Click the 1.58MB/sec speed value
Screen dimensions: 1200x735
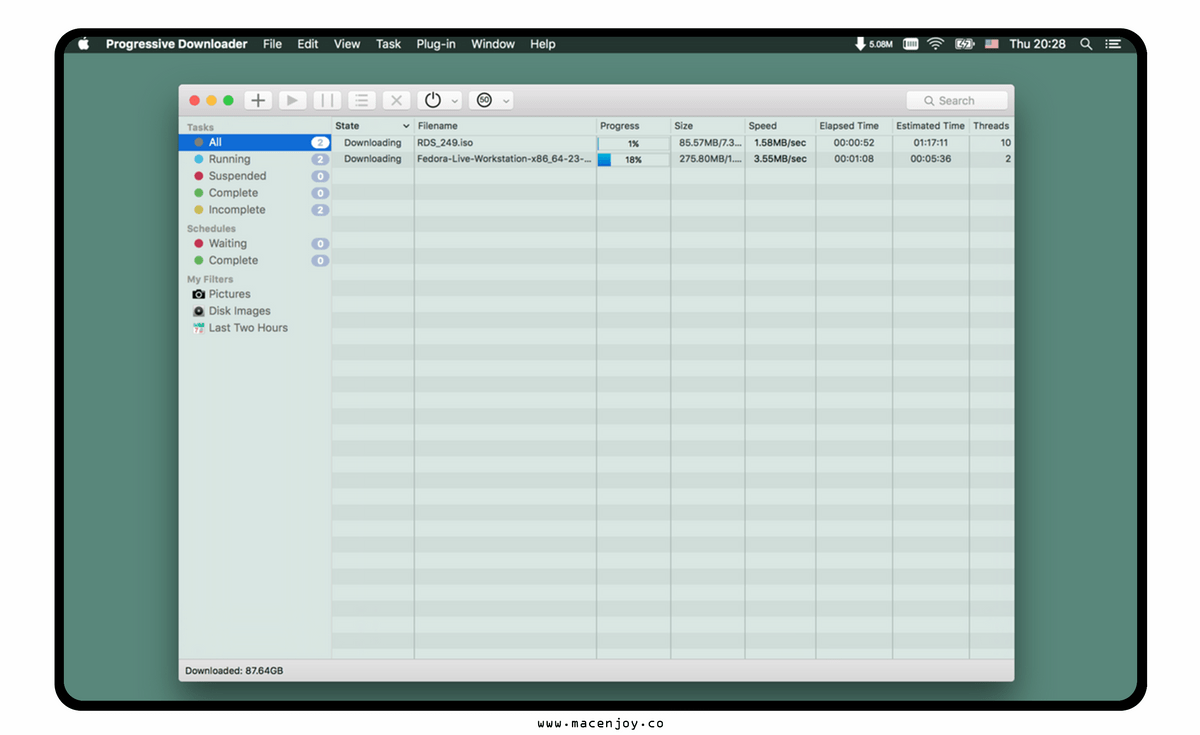coord(780,143)
